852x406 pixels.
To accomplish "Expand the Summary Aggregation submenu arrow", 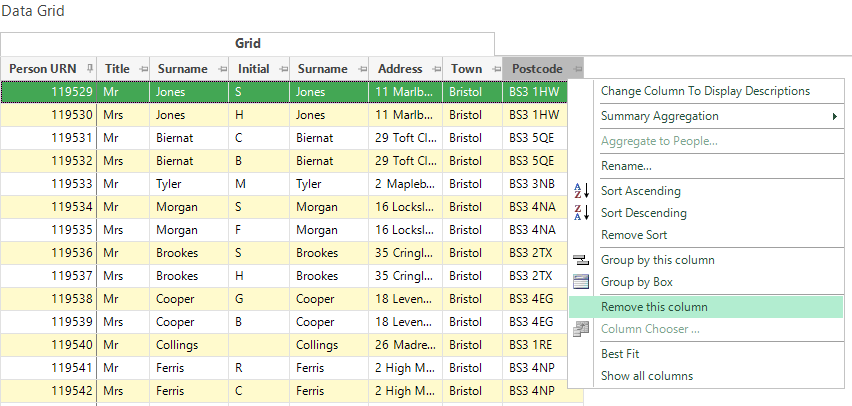I will coord(835,116).
